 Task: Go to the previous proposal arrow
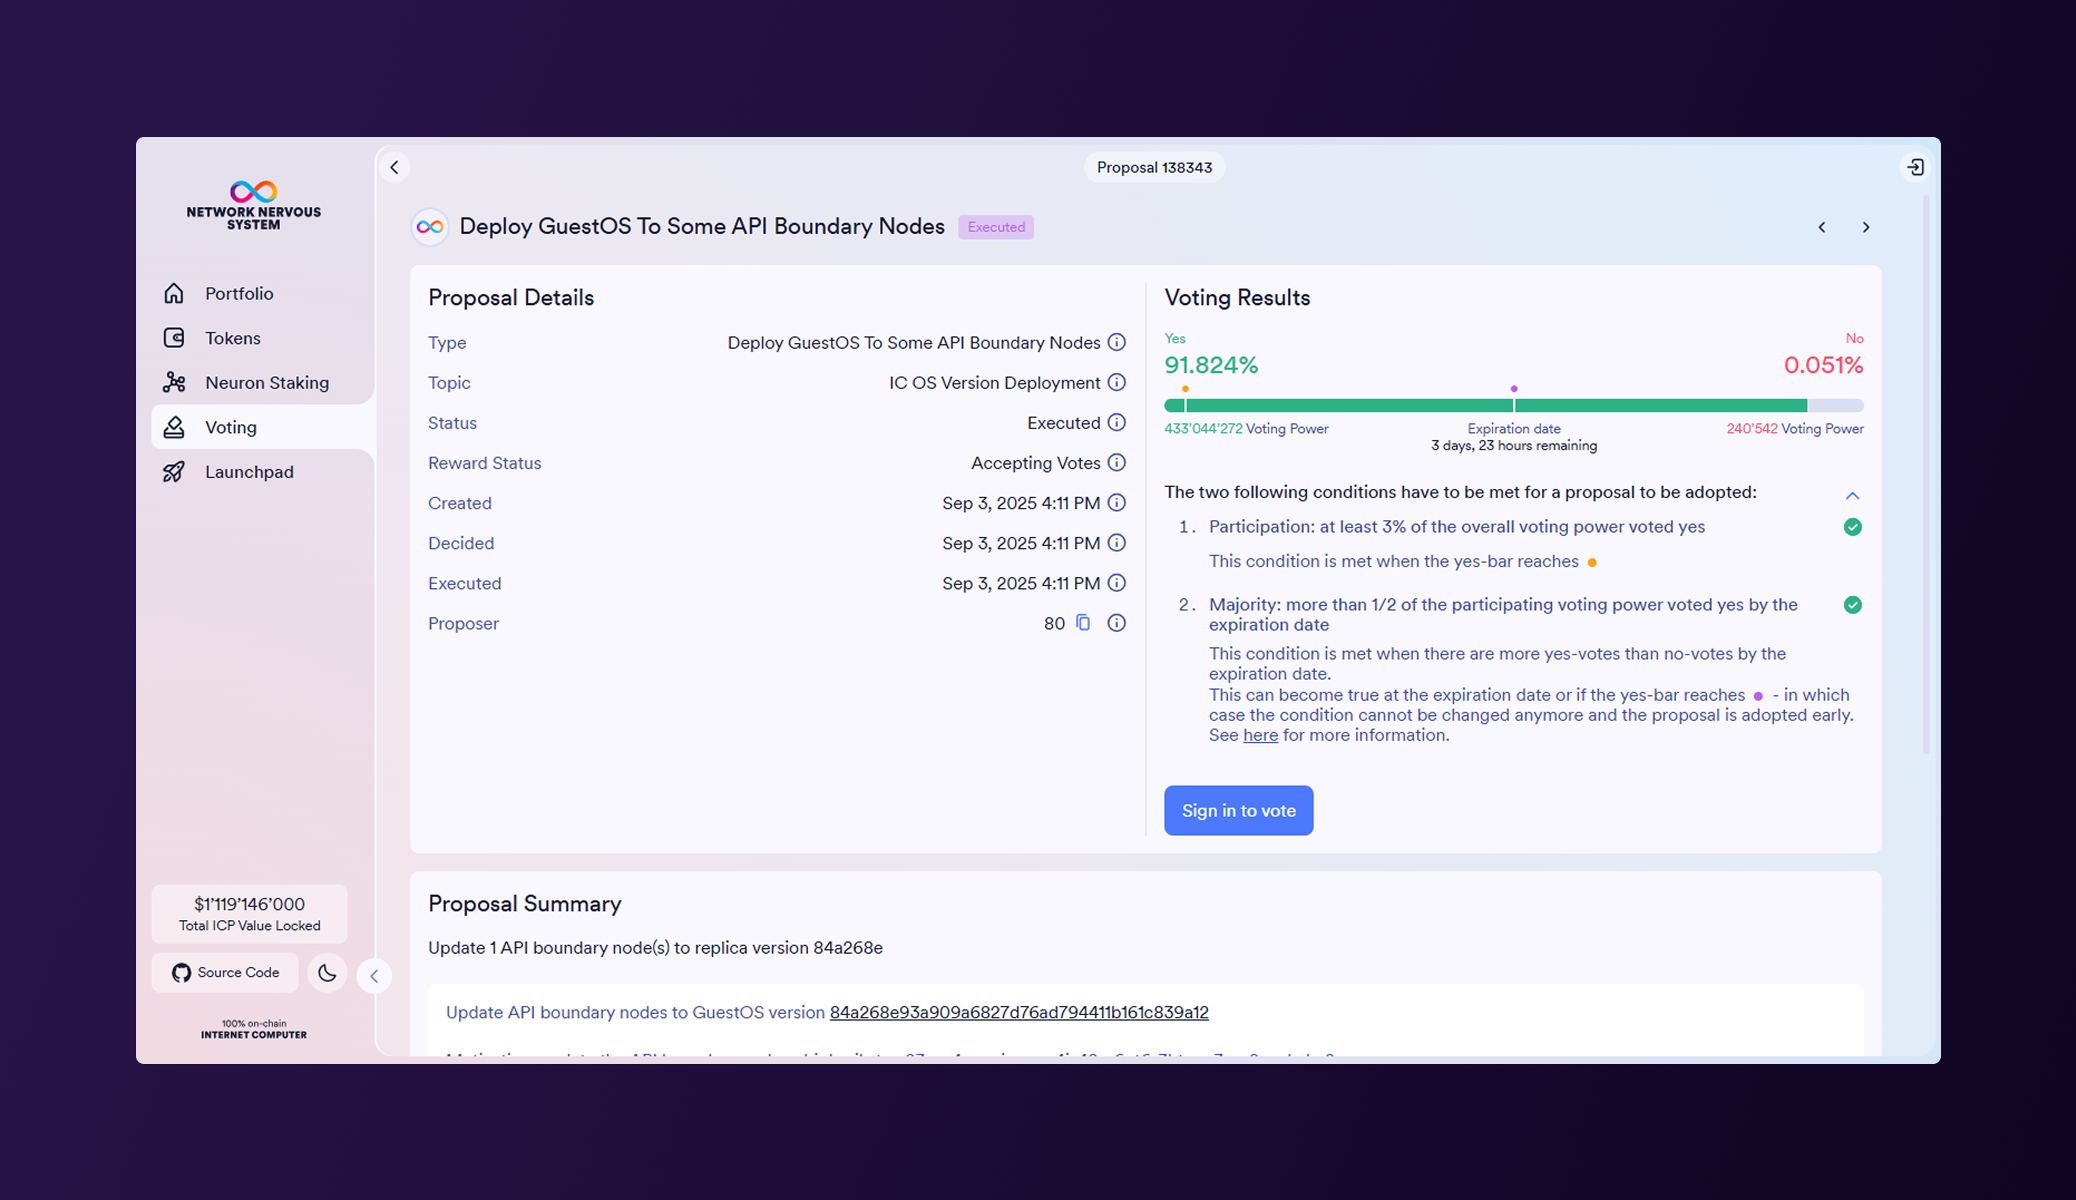[x=1822, y=227]
